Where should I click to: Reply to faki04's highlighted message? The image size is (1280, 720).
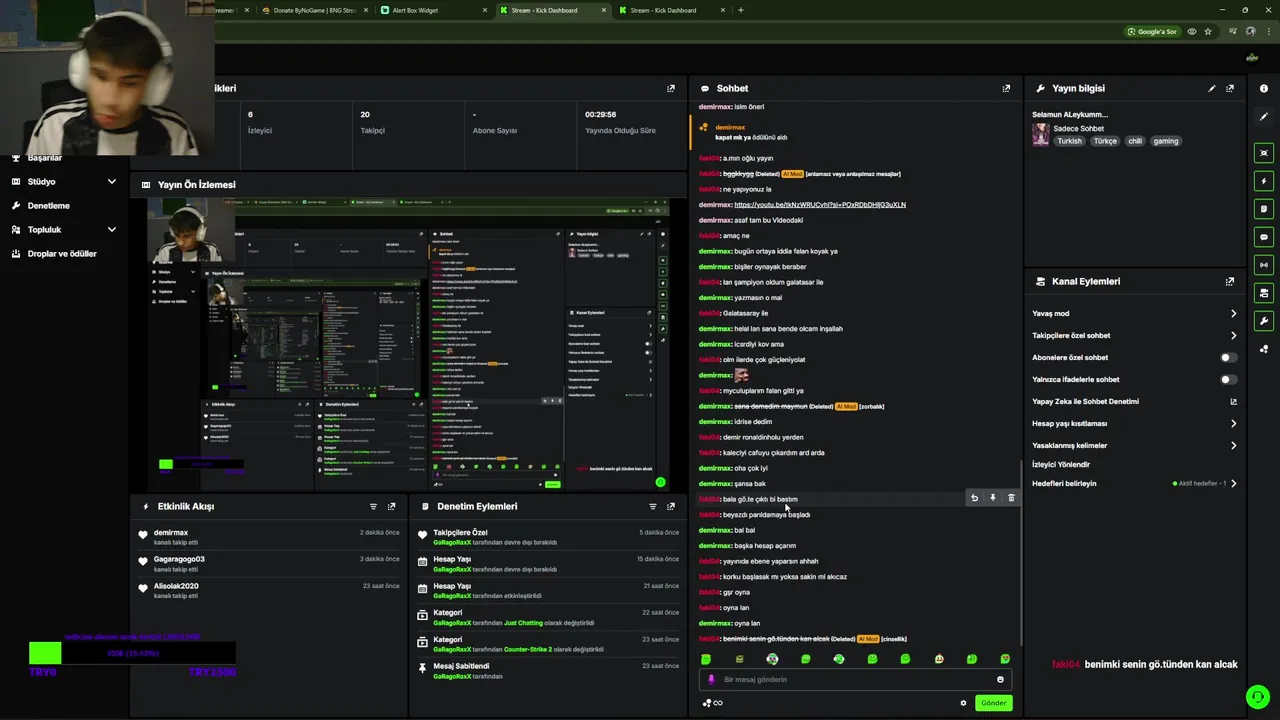tap(974, 498)
